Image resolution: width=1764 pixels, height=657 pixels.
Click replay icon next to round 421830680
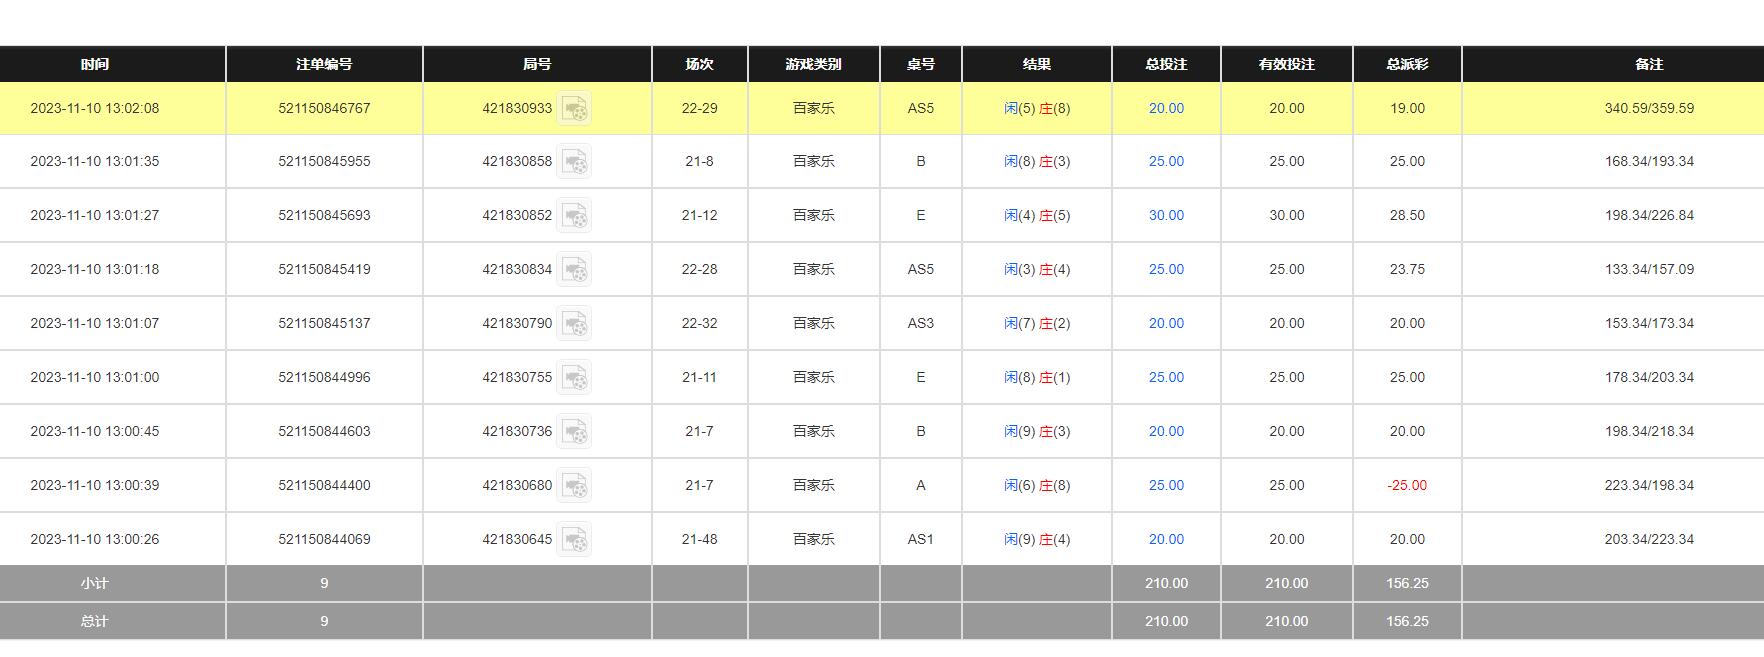[x=574, y=486]
